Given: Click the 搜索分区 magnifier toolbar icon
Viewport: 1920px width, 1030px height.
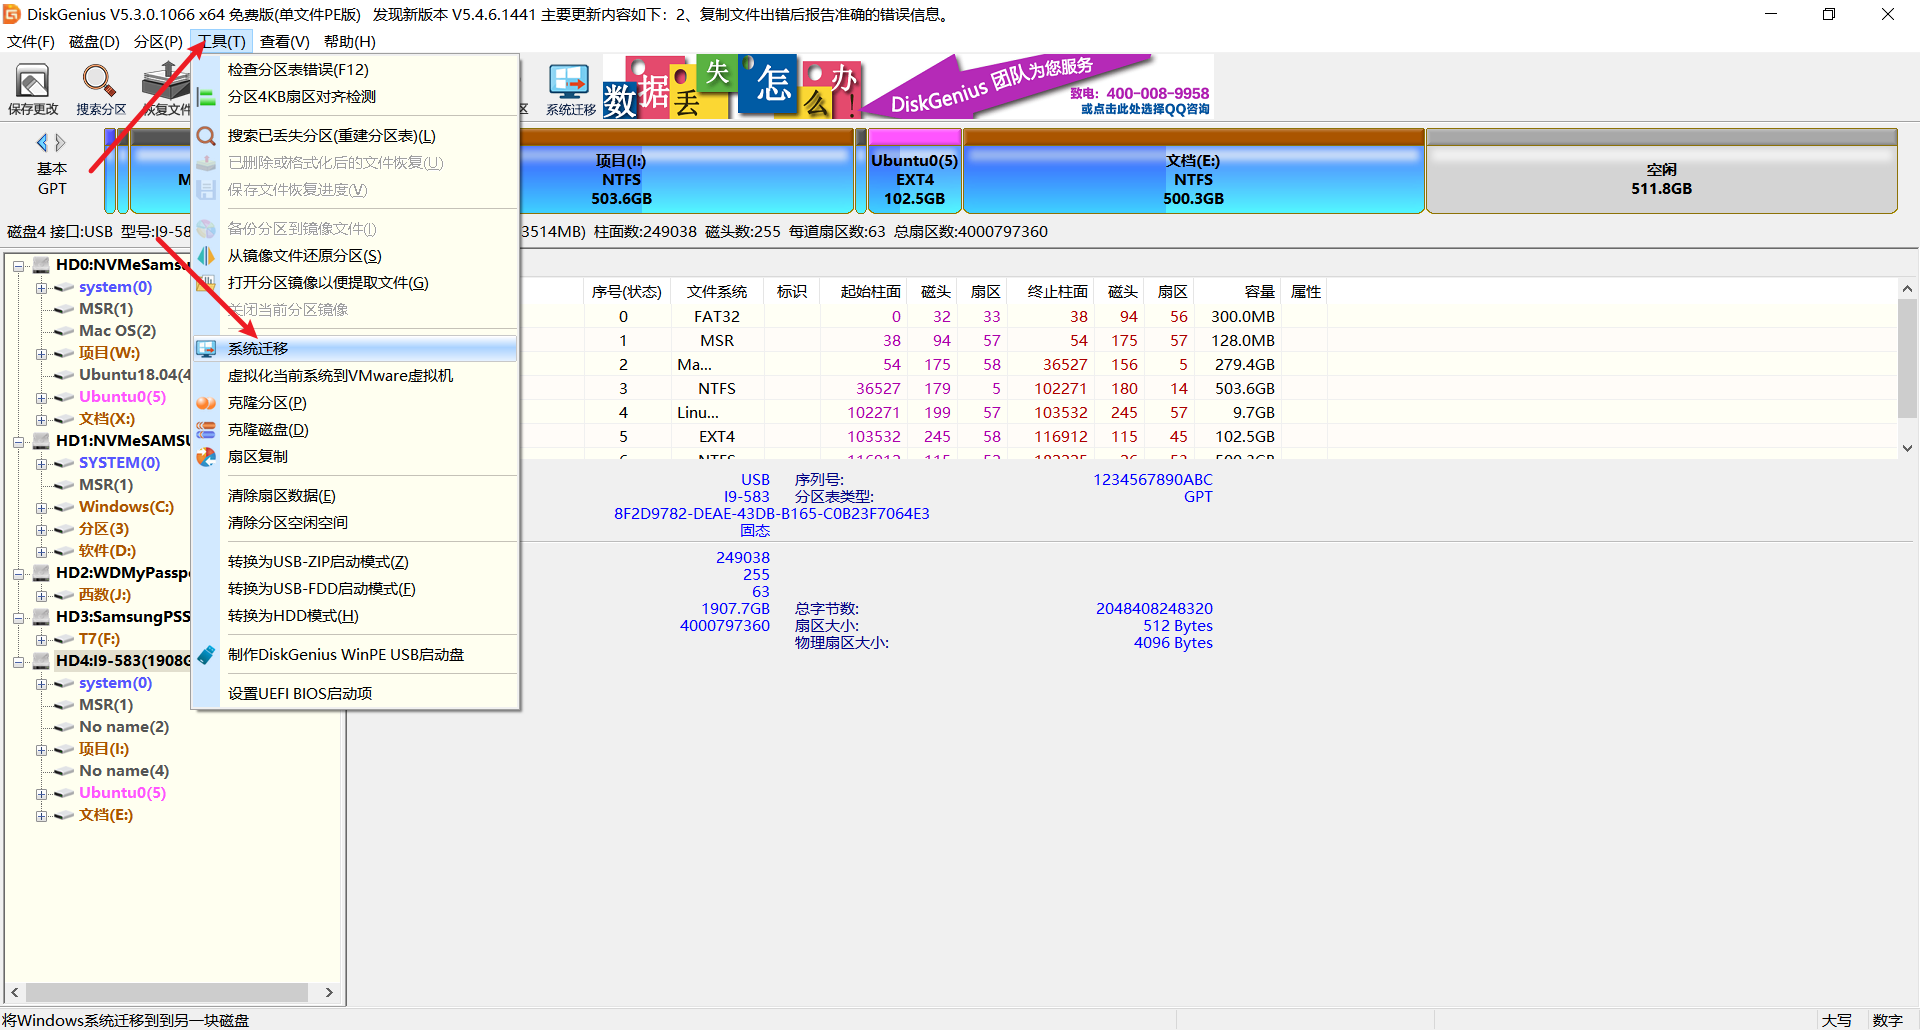Looking at the screenshot, I should (x=101, y=89).
